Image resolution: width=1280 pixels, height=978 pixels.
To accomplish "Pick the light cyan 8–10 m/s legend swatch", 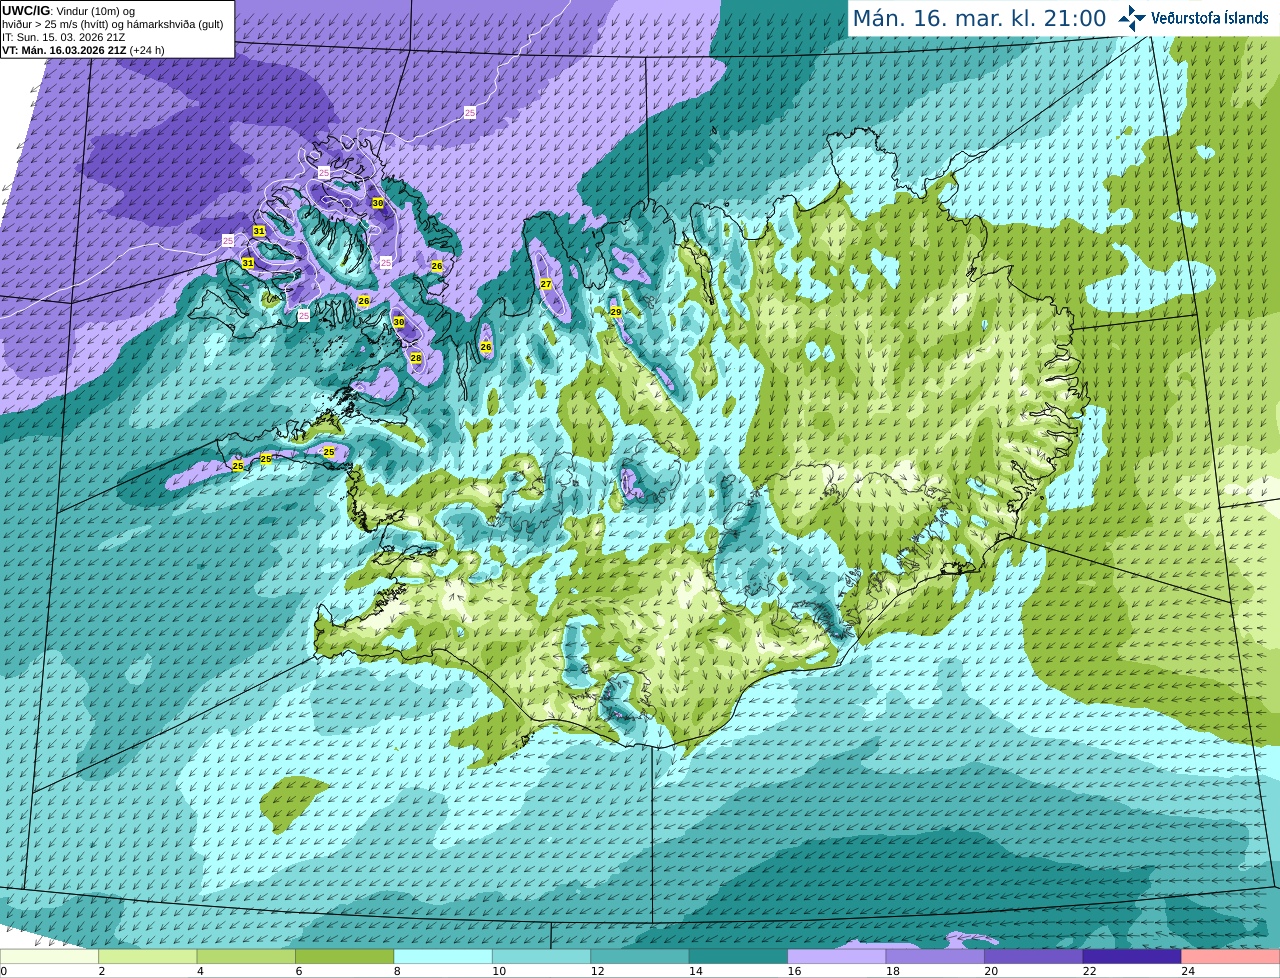I will pos(443,956).
